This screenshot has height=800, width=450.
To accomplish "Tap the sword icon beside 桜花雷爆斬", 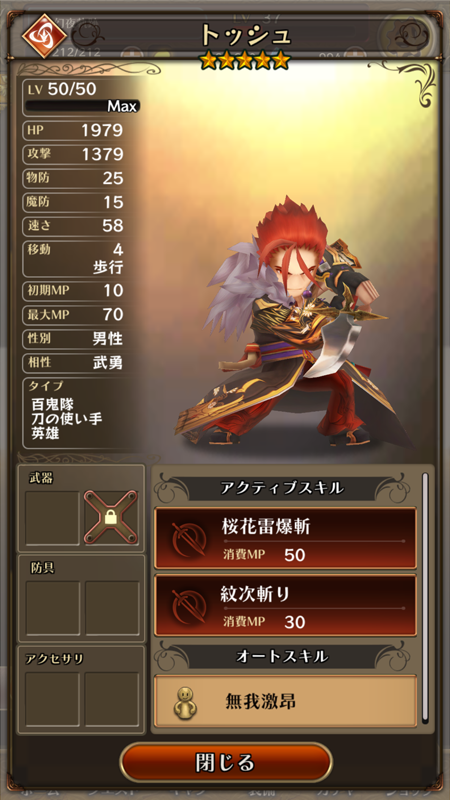I will pos(189,539).
